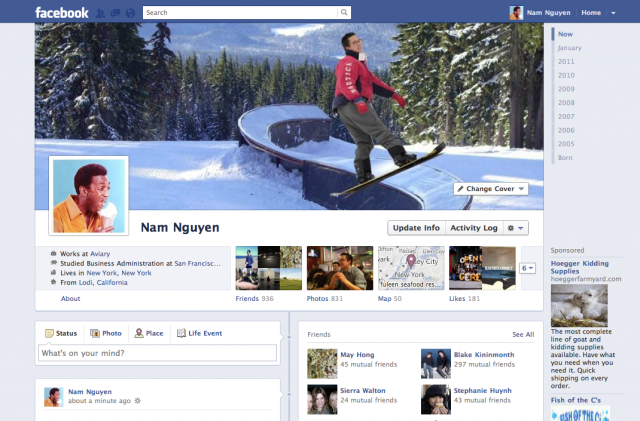Open Sierra Walton's profile link
The height and width of the screenshot is (421, 640).
coord(362,390)
